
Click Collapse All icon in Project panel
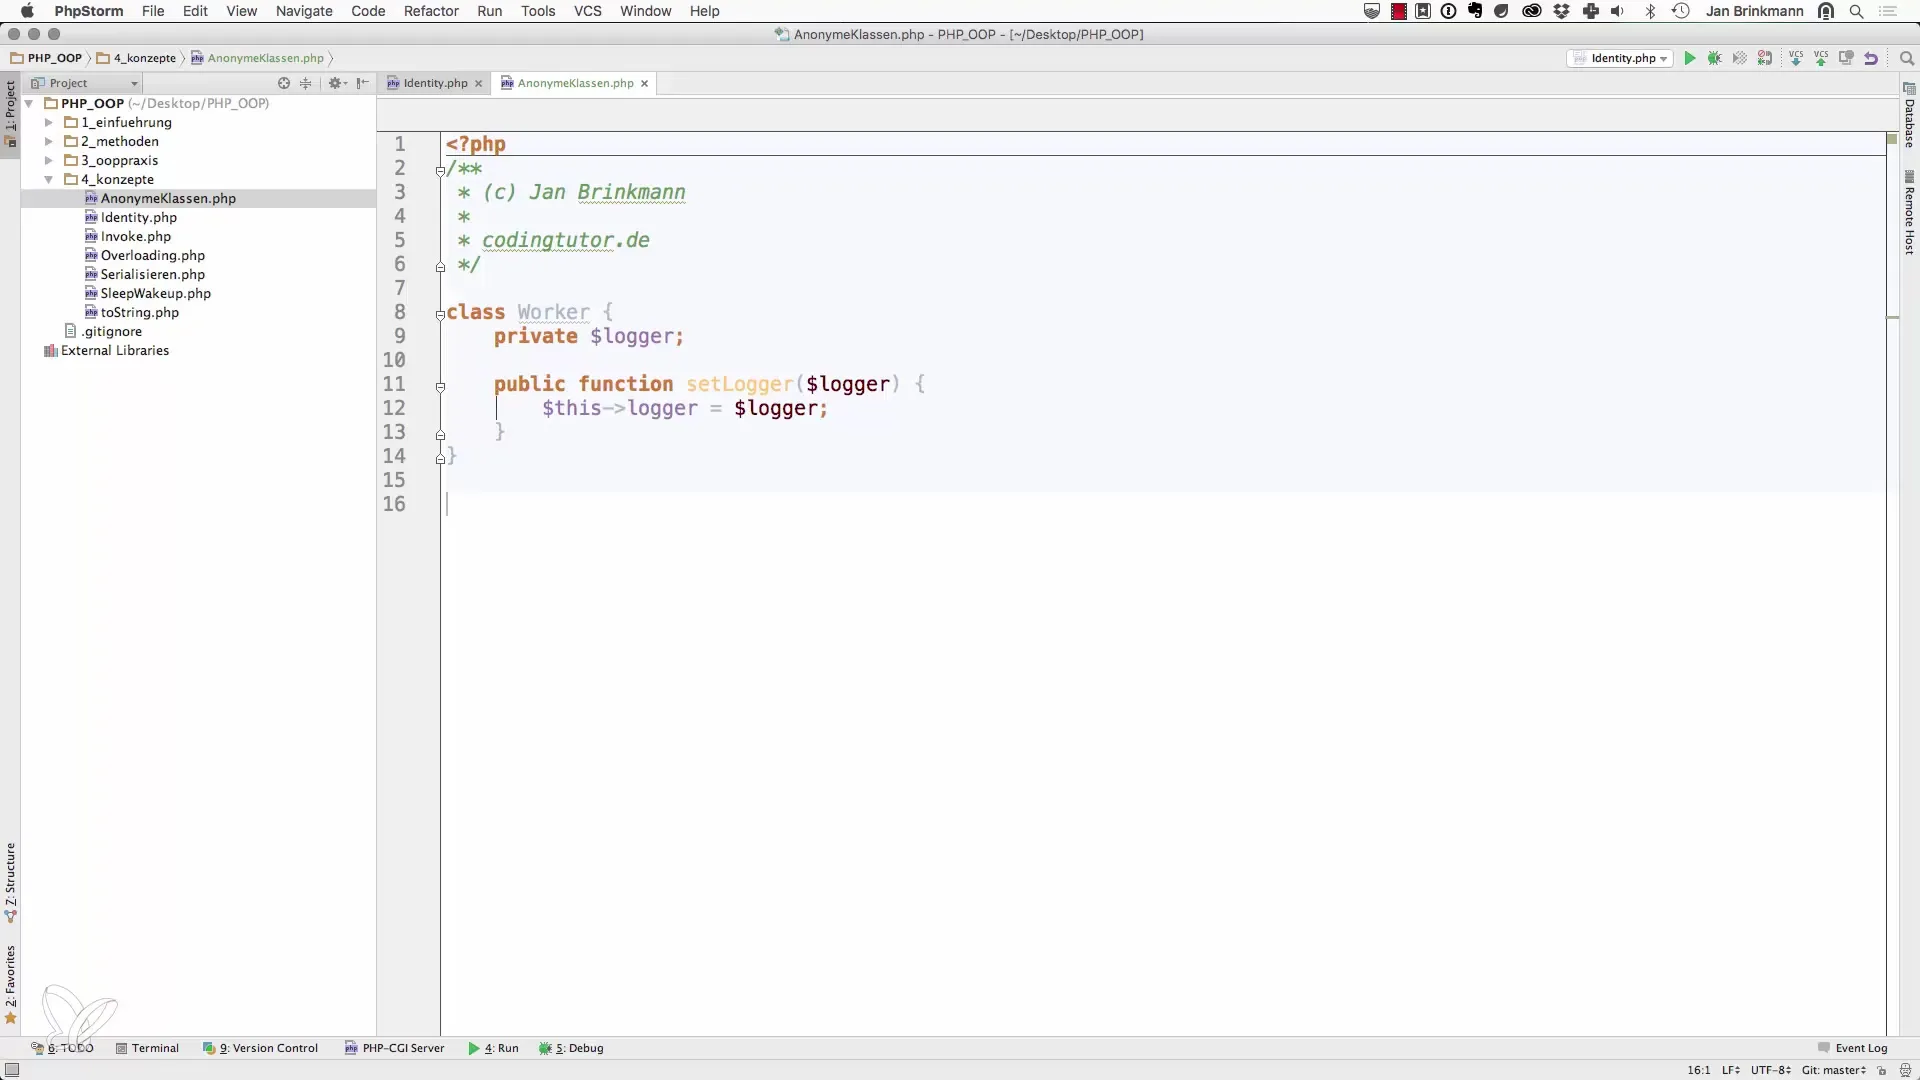click(x=306, y=83)
